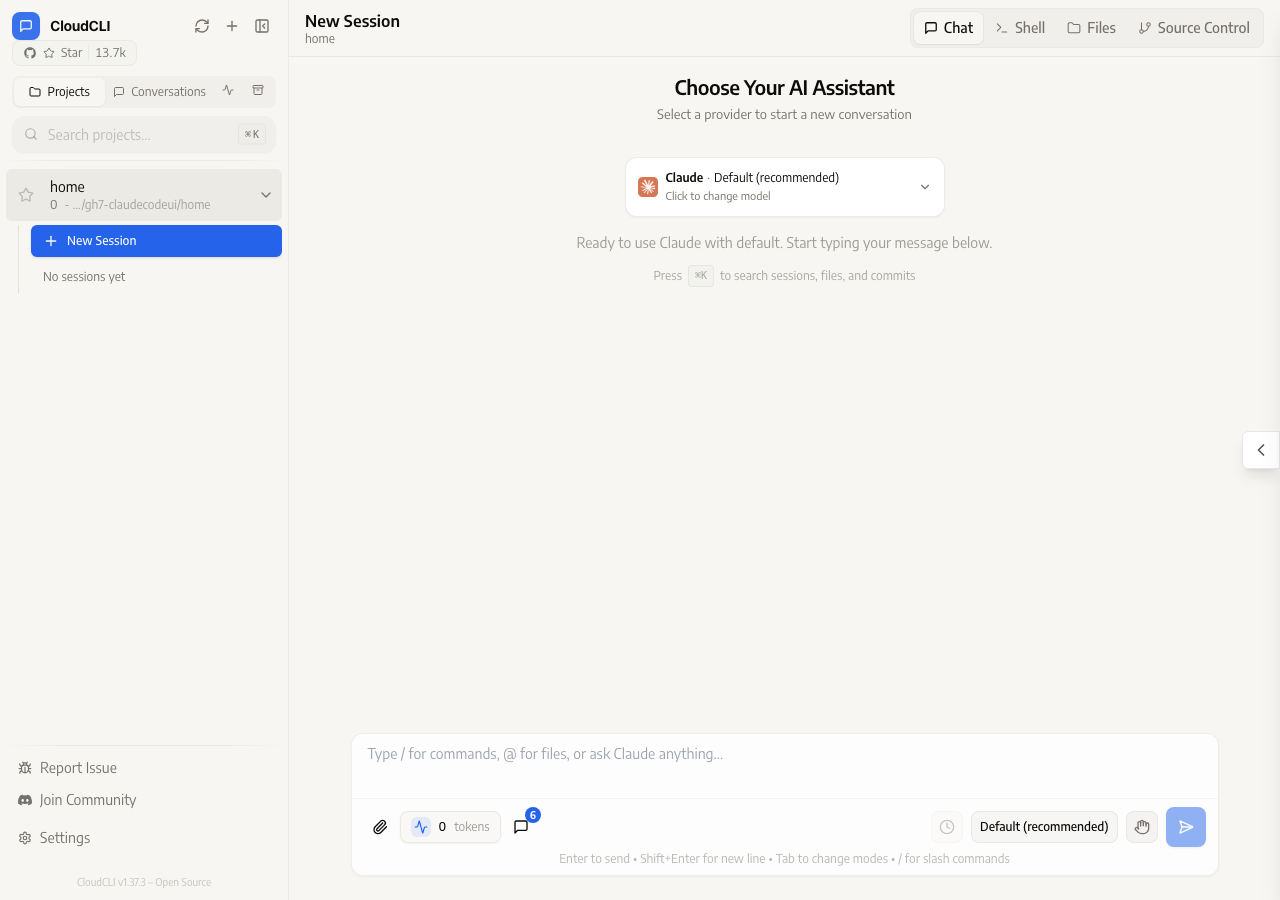The height and width of the screenshot is (900, 1280).
Task: Open the Default (recommended) mode dropdown
Action: [x=1044, y=827]
